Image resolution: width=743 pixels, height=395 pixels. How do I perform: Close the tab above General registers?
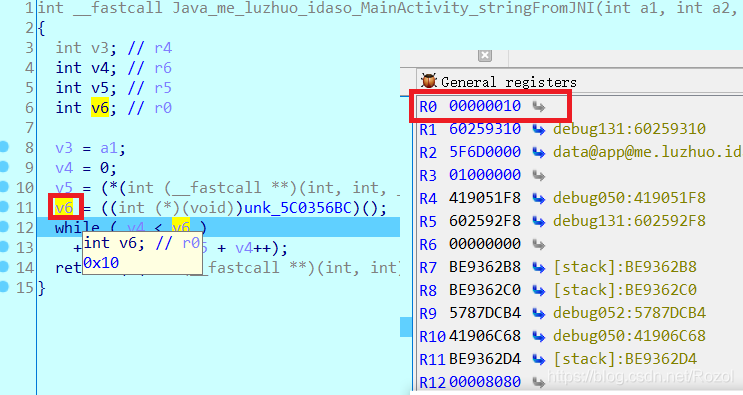click(x=485, y=55)
